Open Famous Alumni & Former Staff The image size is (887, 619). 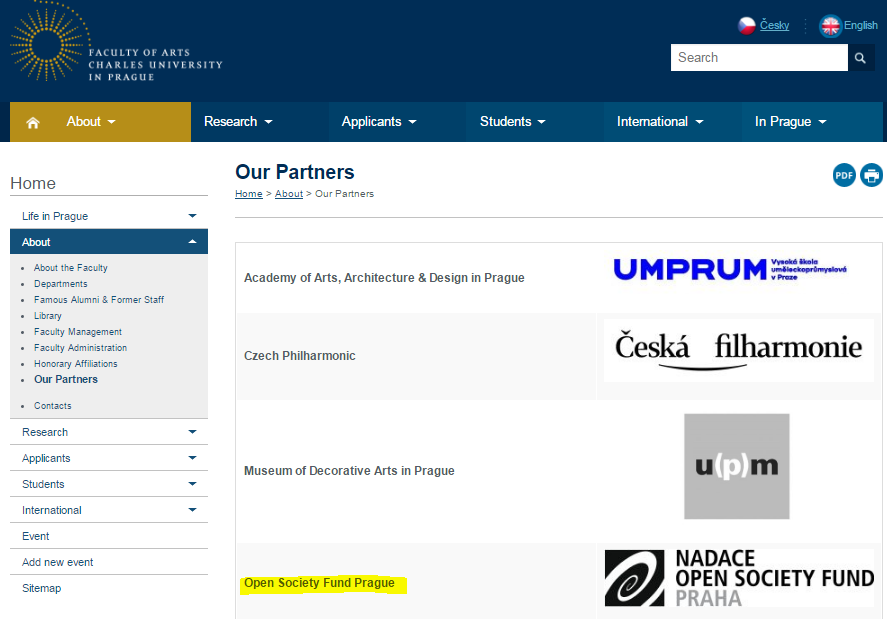pyautogui.click(x=99, y=299)
